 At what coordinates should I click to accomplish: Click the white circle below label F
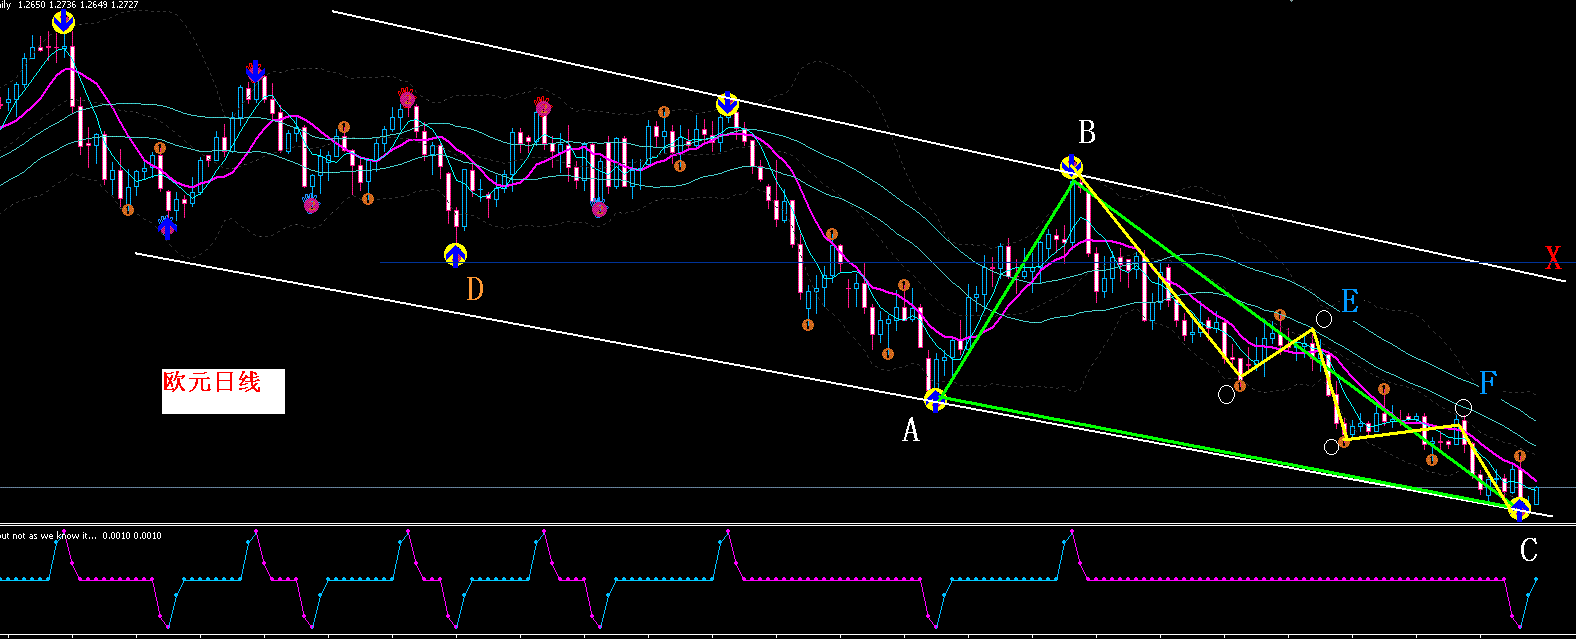pyautogui.click(x=1463, y=407)
